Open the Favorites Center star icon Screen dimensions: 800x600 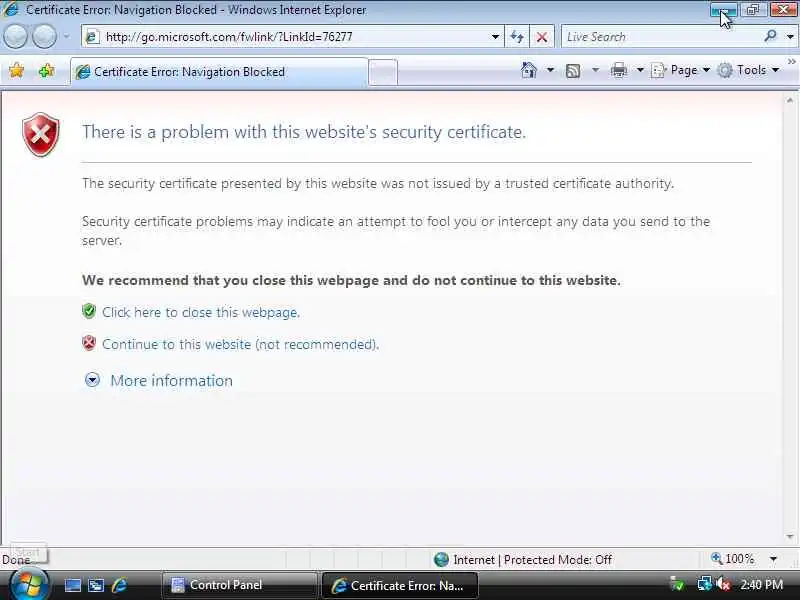click(17, 70)
